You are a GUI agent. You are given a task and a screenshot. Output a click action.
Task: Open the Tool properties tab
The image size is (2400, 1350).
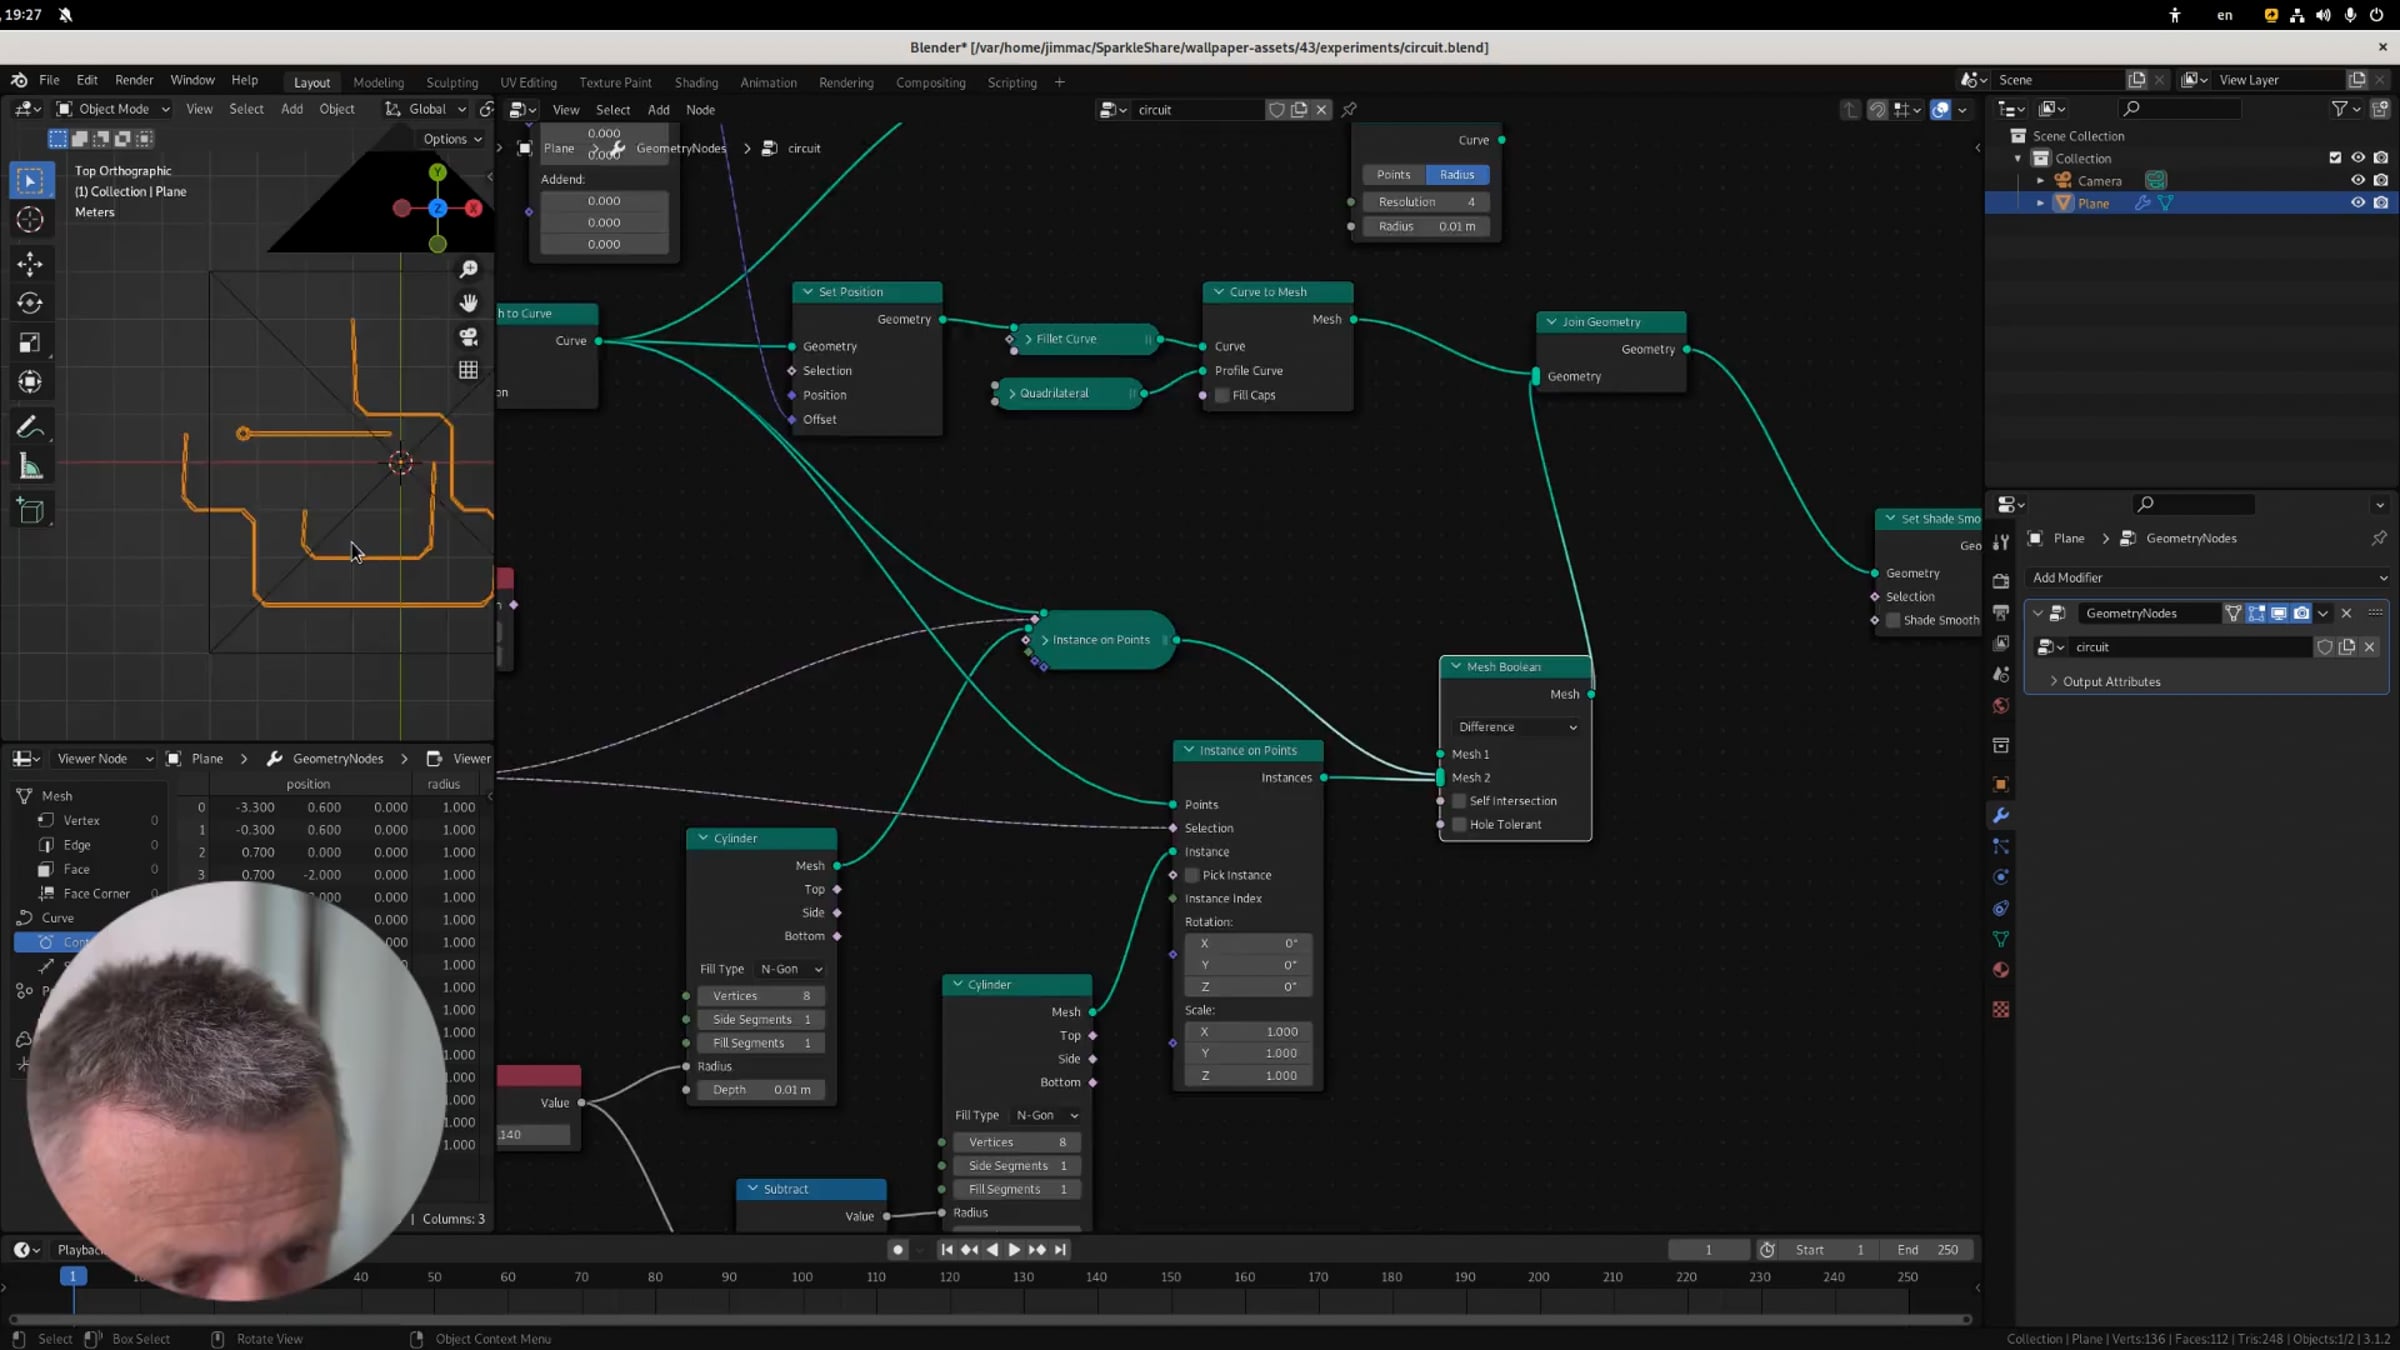(2001, 542)
